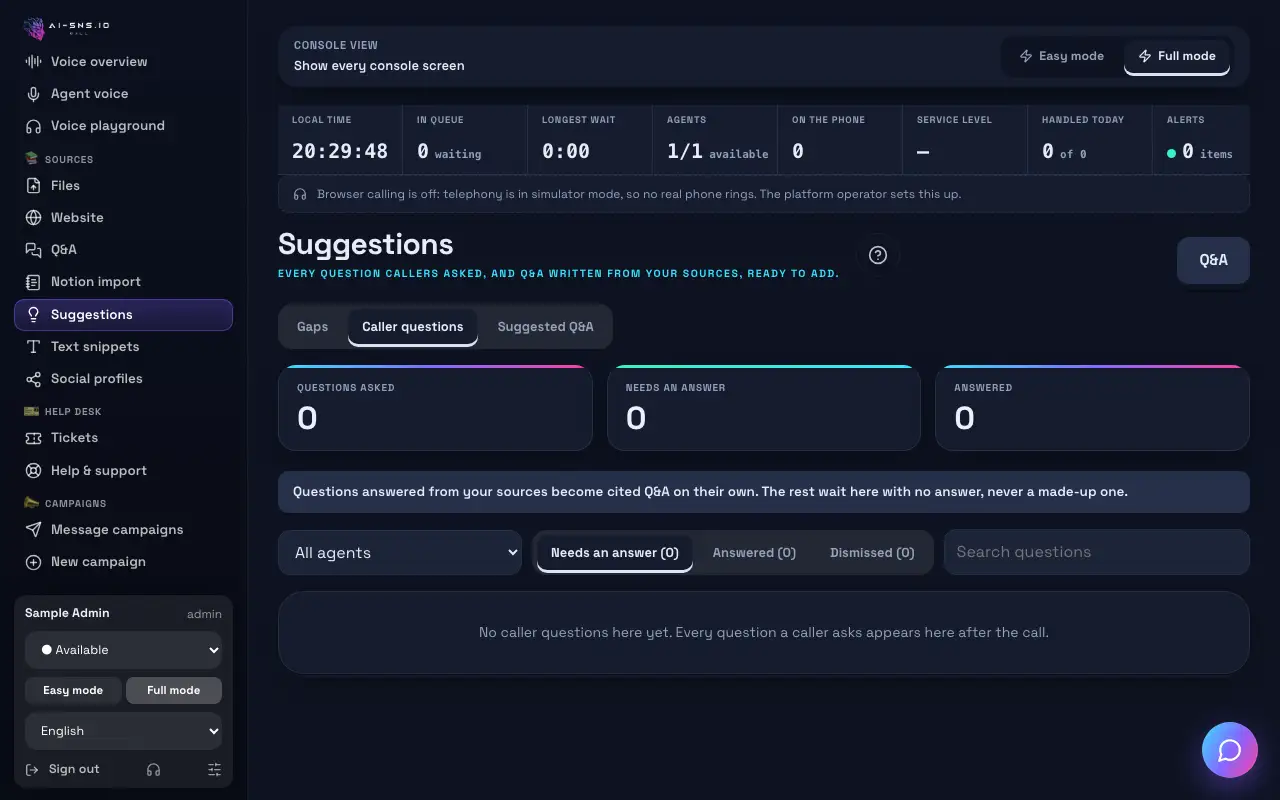
Task: Open the Tickets icon in Help Desk
Action: 33,438
